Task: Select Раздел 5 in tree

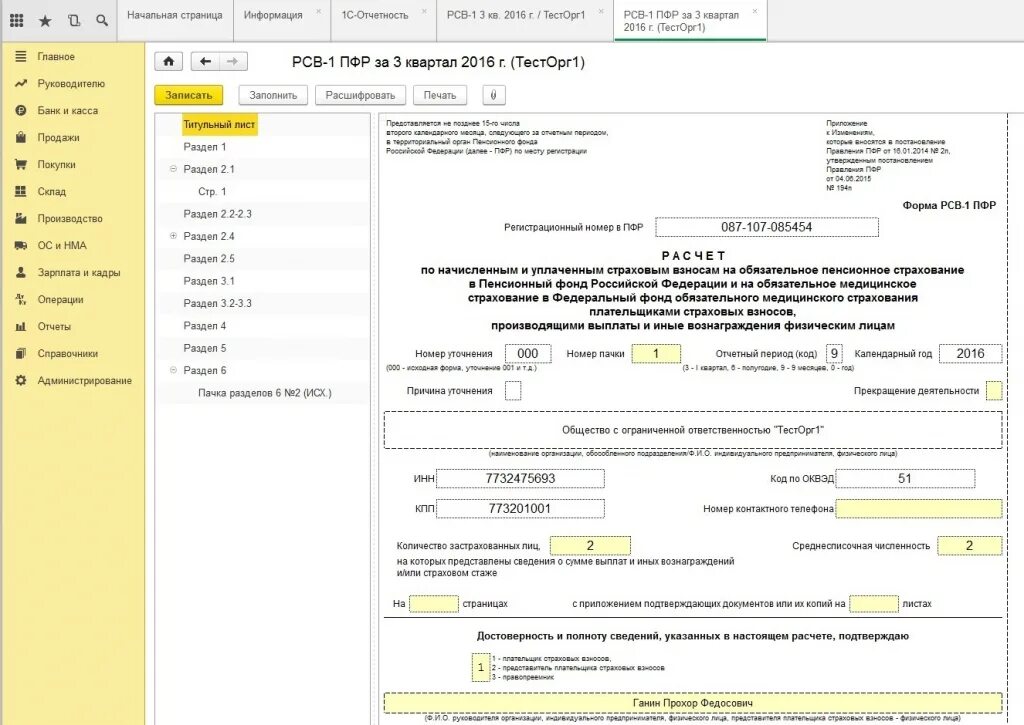Action: coord(204,348)
